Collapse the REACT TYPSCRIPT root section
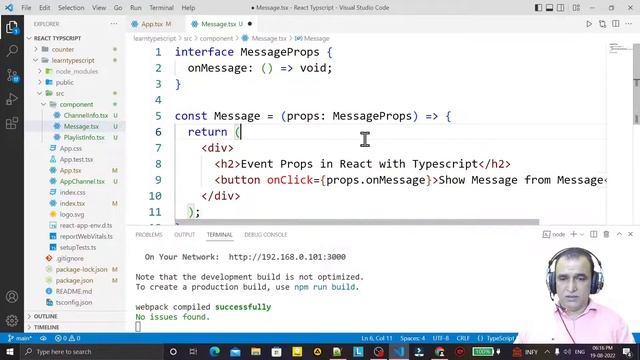The image size is (640, 360). pyautogui.click(x=57, y=38)
